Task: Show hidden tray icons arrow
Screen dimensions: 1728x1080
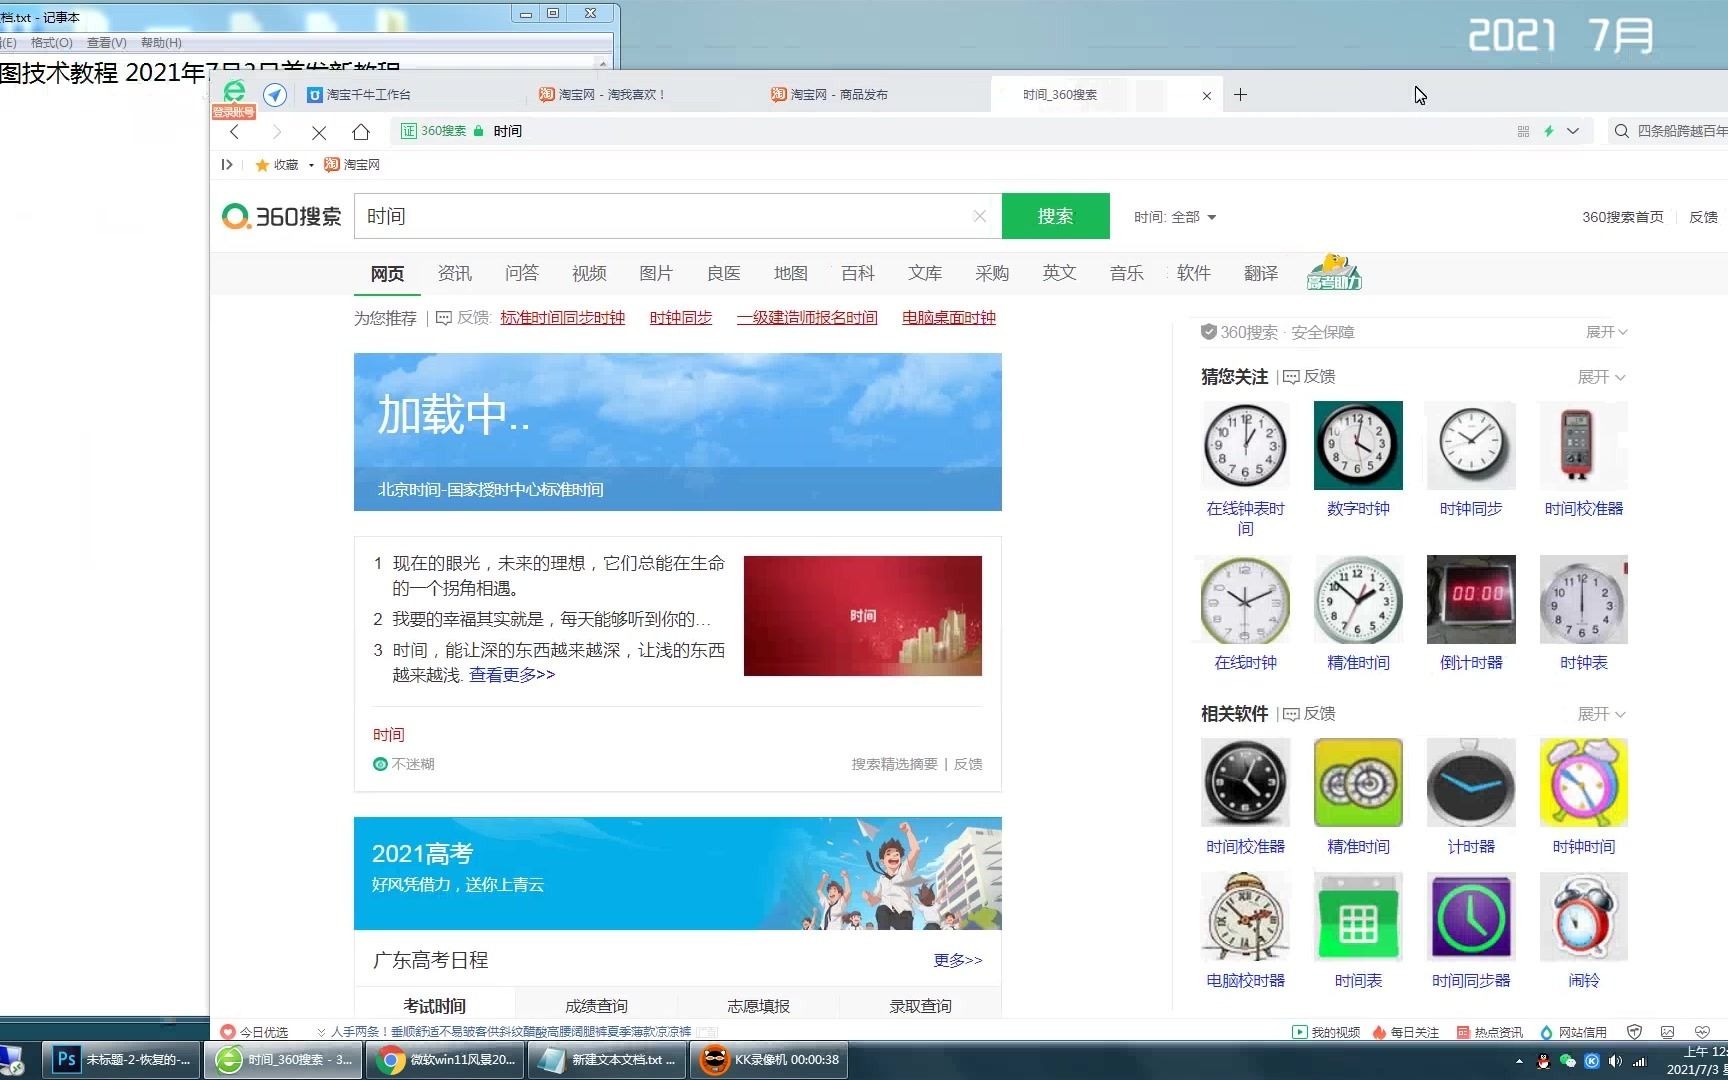Action: click(x=1519, y=1061)
